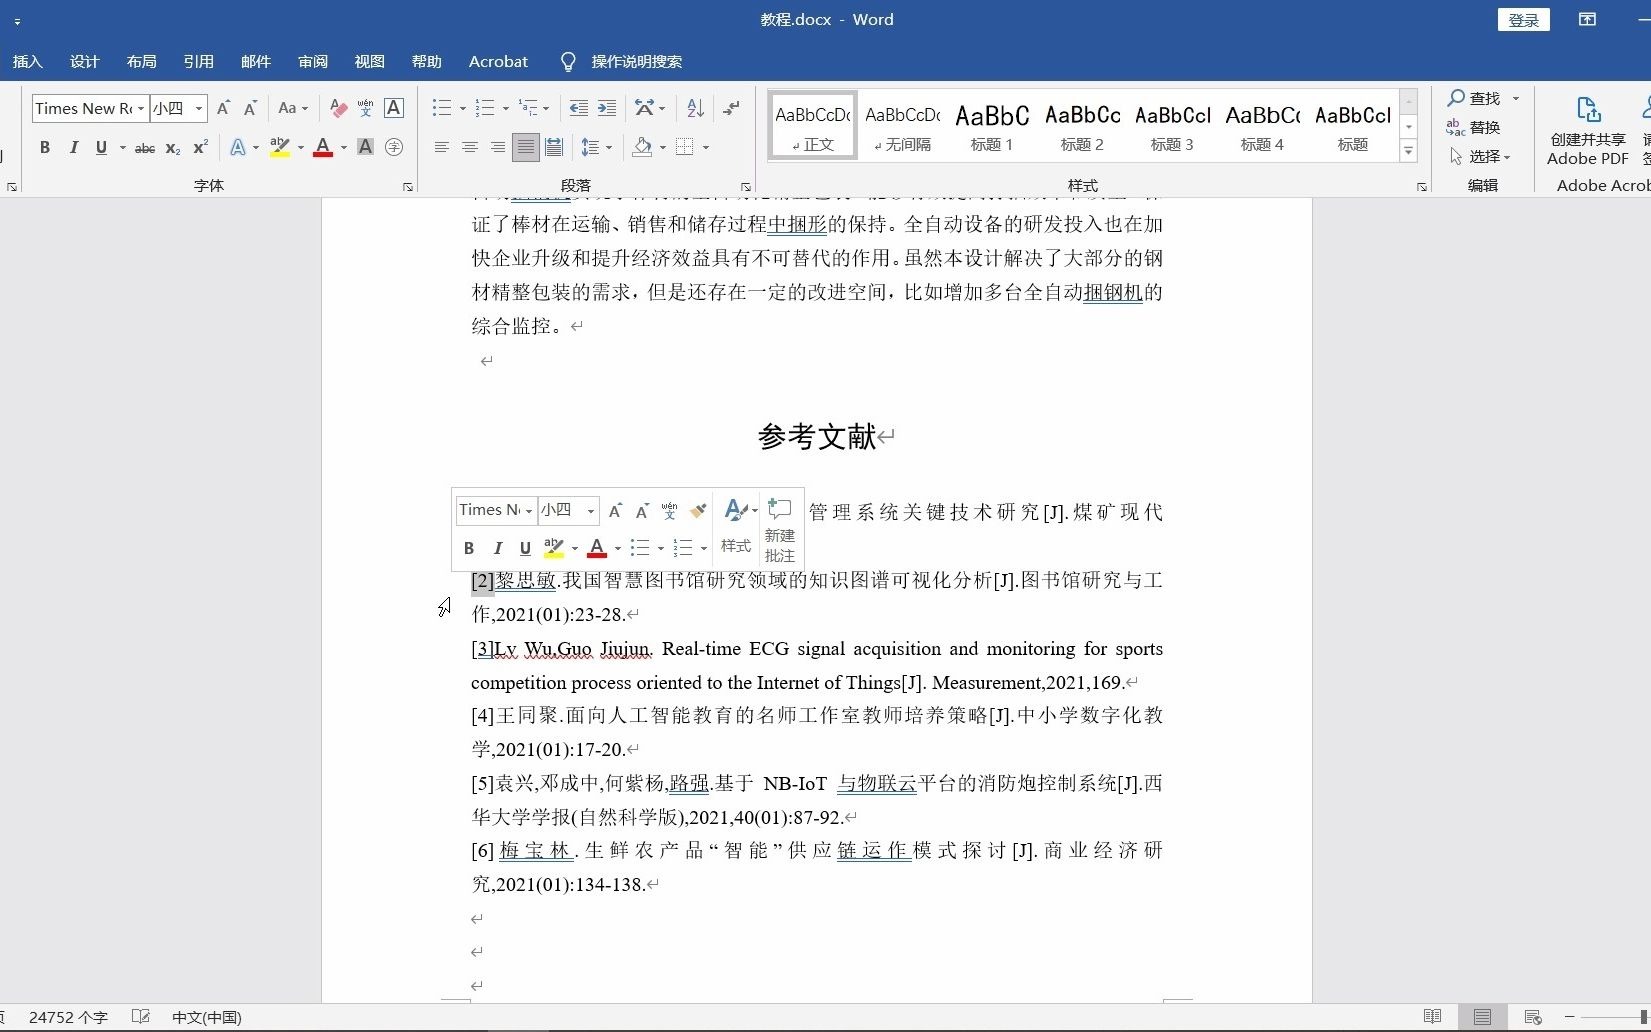The image size is (1651, 1032).
Task: Toggle Bold in the floating mini toolbar
Action: coord(469,548)
